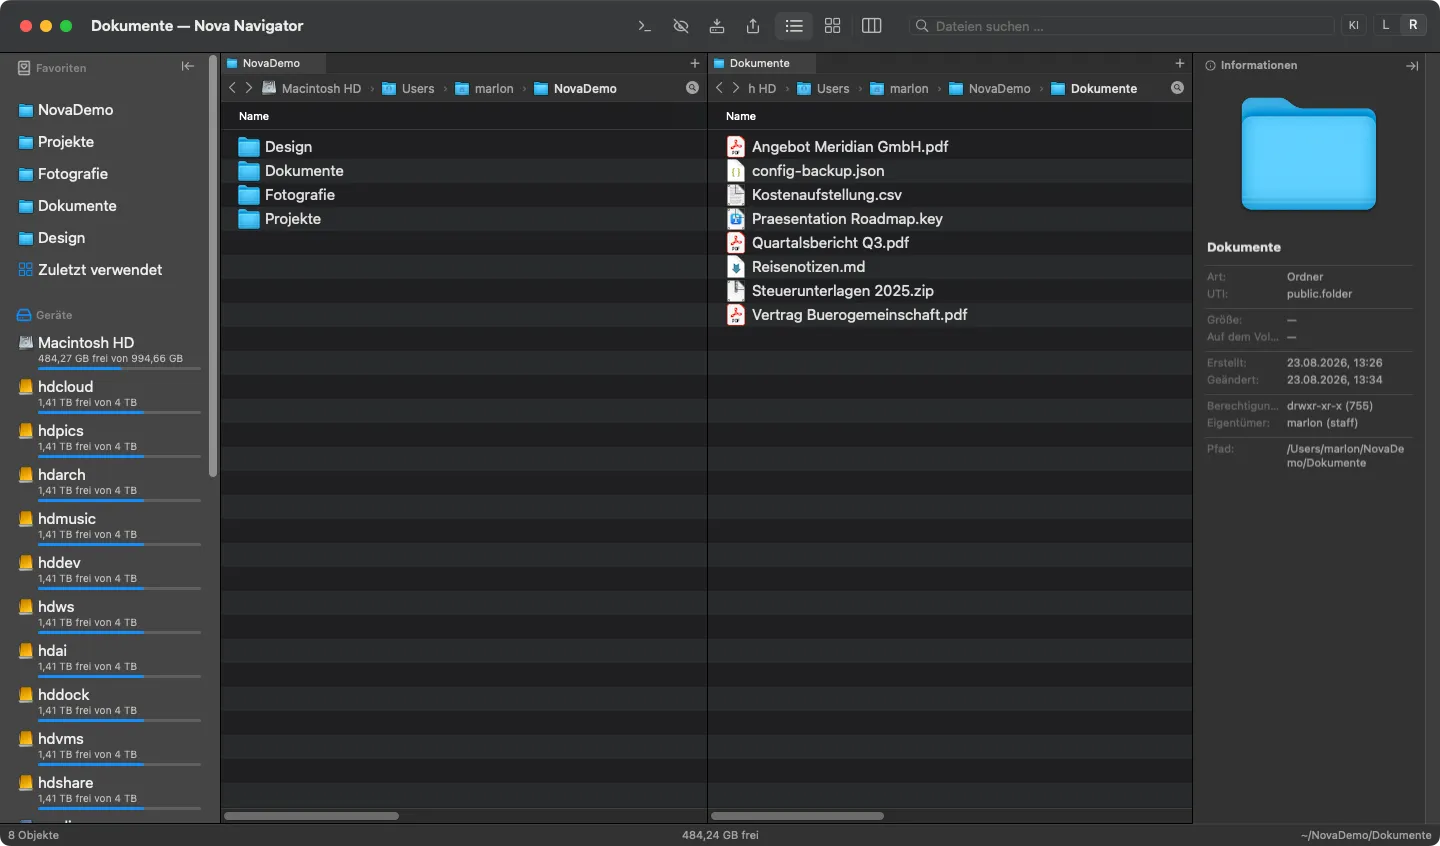Select "Praesentation Roadmap.key" file
1440x846 pixels.
(950, 219)
